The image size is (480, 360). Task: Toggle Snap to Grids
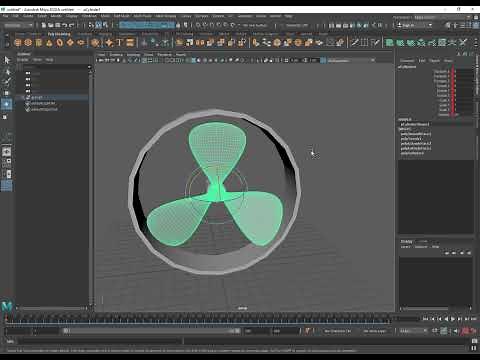pyautogui.click(x=198, y=25)
